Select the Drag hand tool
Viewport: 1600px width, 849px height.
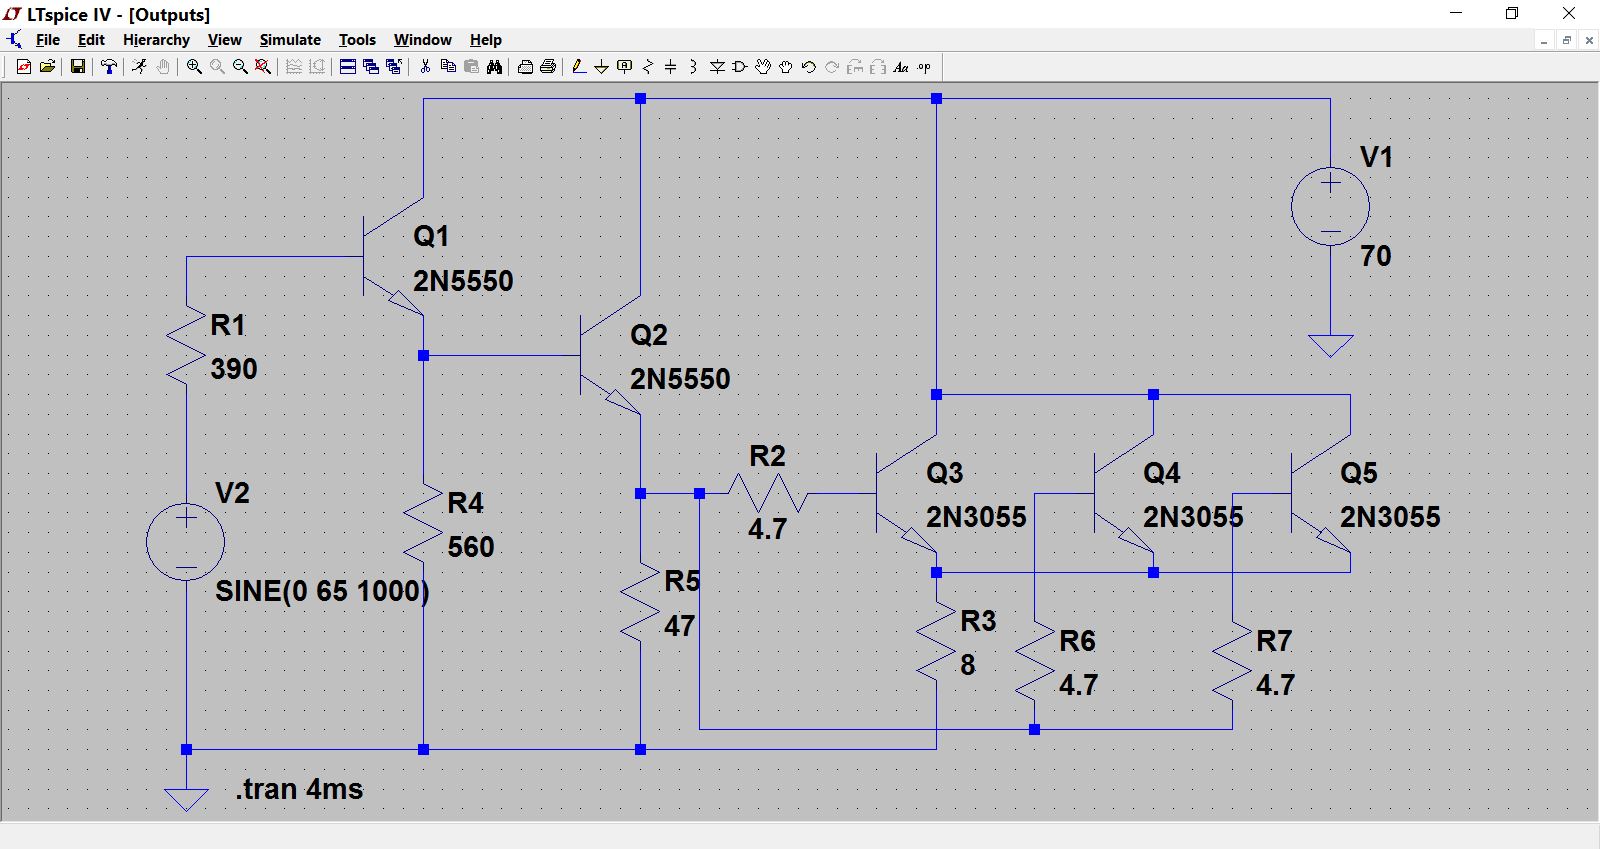click(x=786, y=67)
